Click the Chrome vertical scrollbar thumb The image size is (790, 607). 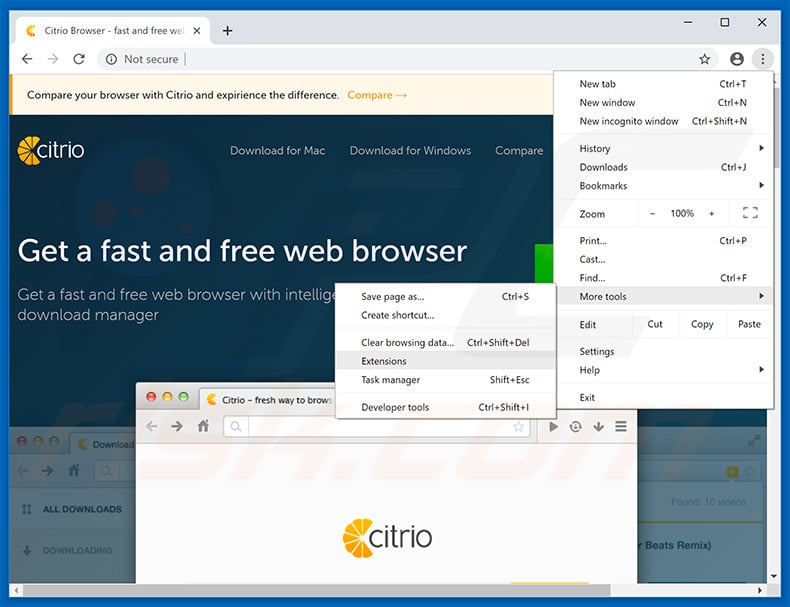point(777,128)
